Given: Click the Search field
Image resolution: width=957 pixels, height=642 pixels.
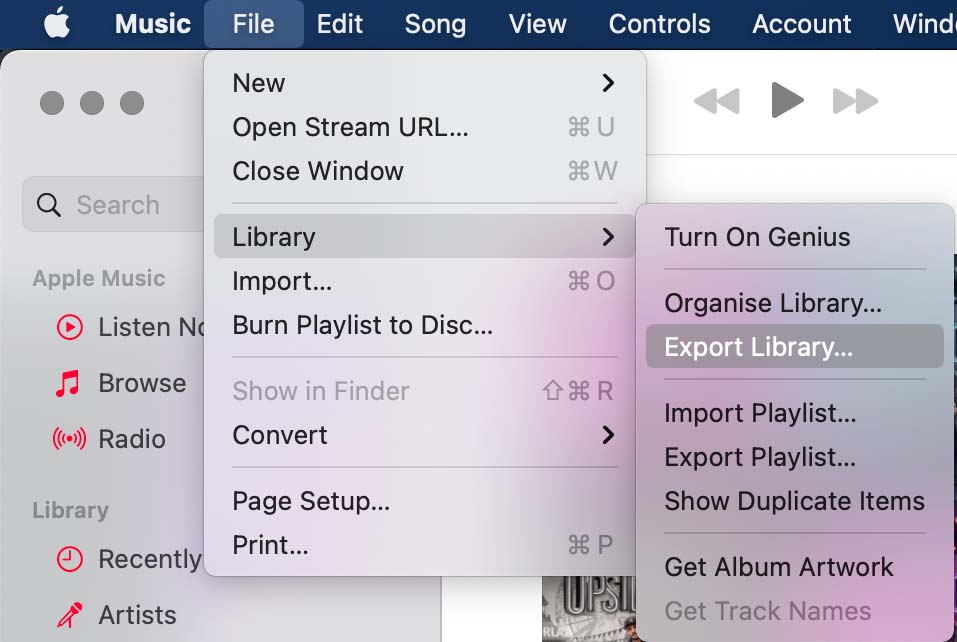Looking at the screenshot, I should (x=115, y=205).
